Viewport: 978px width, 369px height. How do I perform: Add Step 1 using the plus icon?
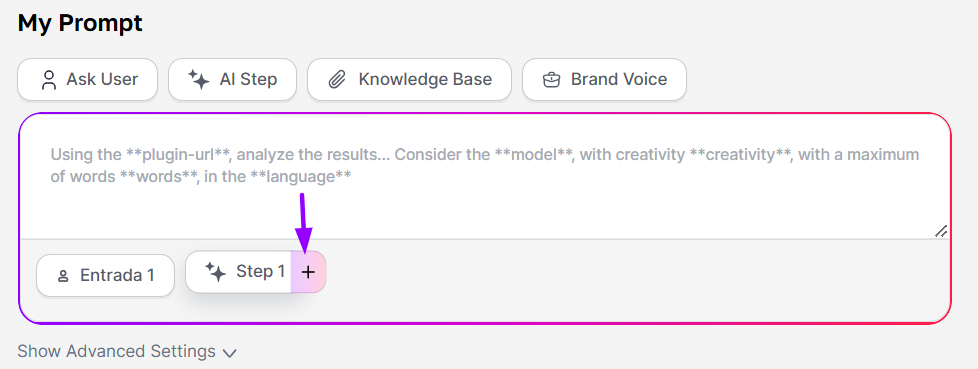(308, 272)
